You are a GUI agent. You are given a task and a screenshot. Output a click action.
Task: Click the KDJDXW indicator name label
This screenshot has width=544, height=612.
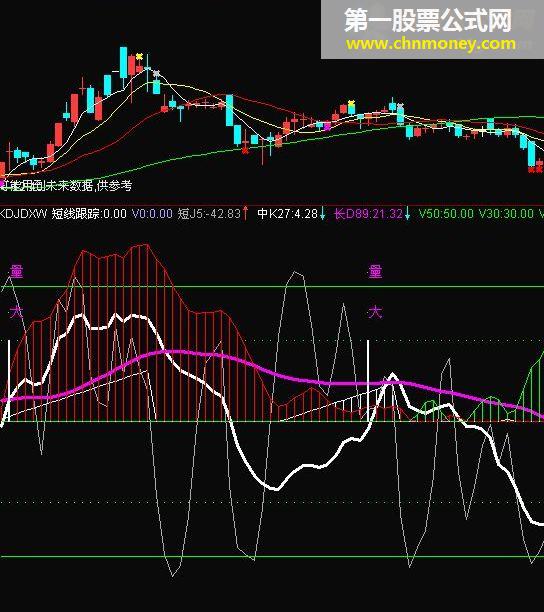pos(23,214)
